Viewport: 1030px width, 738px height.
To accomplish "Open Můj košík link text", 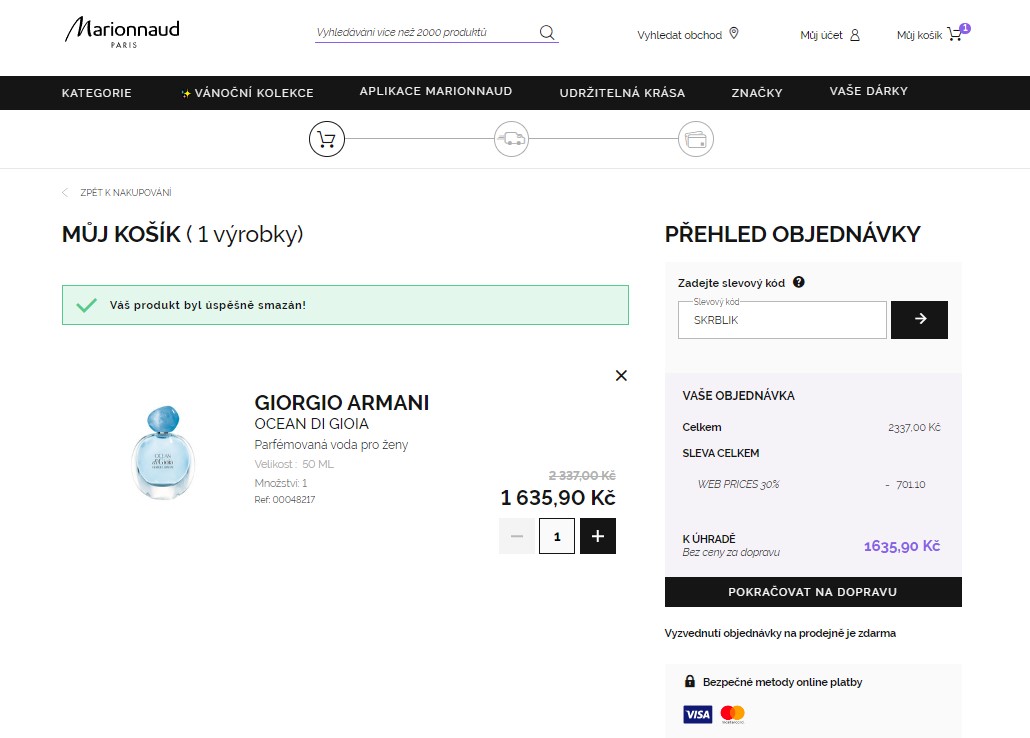I will click(x=919, y=35).
